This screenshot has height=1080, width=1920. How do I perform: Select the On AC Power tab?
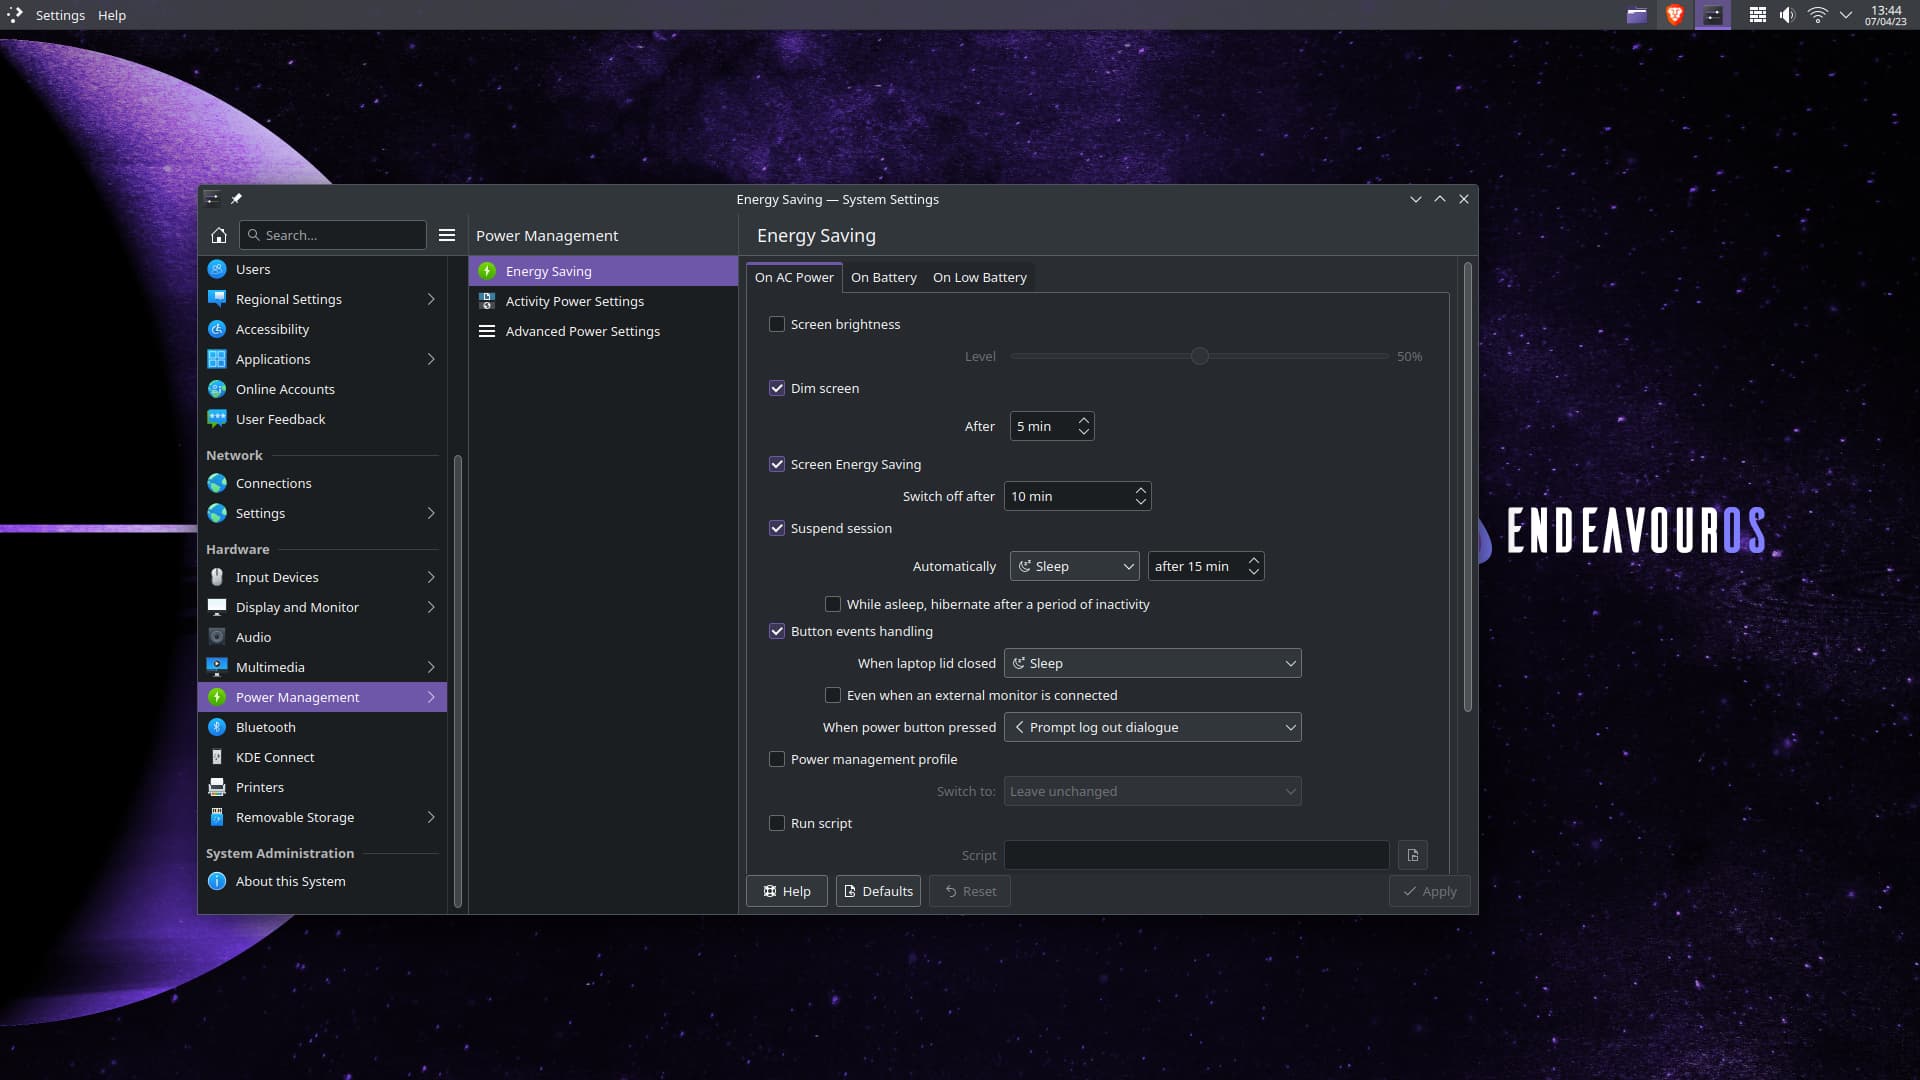pos(794,277)
